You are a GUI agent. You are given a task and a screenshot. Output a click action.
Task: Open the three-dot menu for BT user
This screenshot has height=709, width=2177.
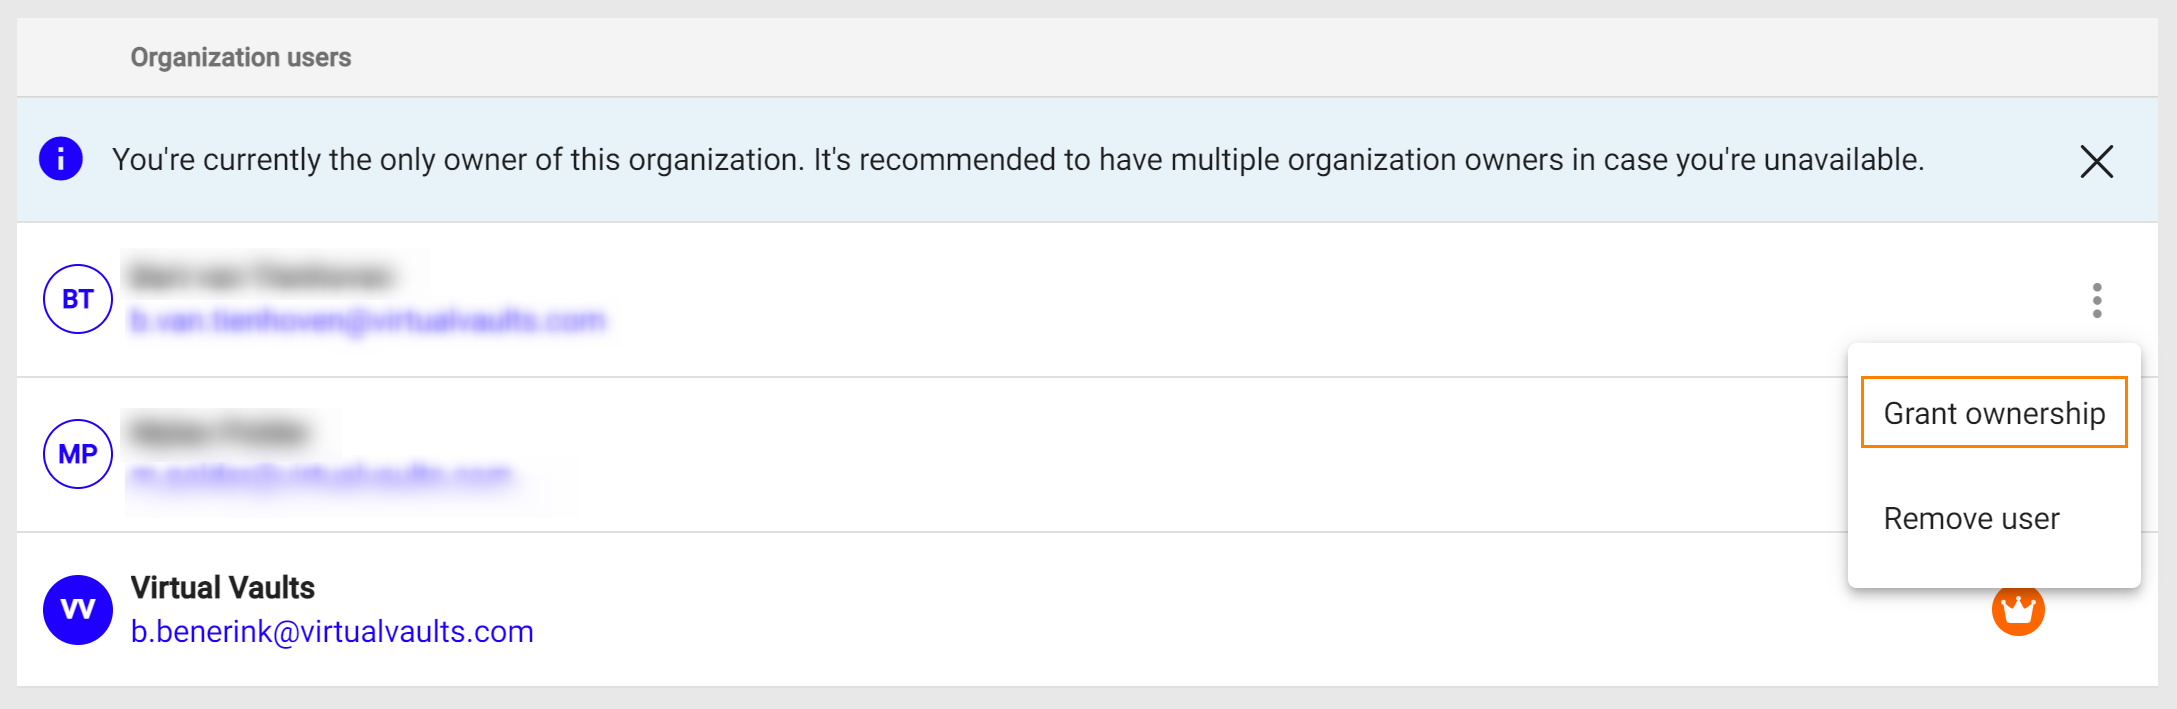(2097, 300)
